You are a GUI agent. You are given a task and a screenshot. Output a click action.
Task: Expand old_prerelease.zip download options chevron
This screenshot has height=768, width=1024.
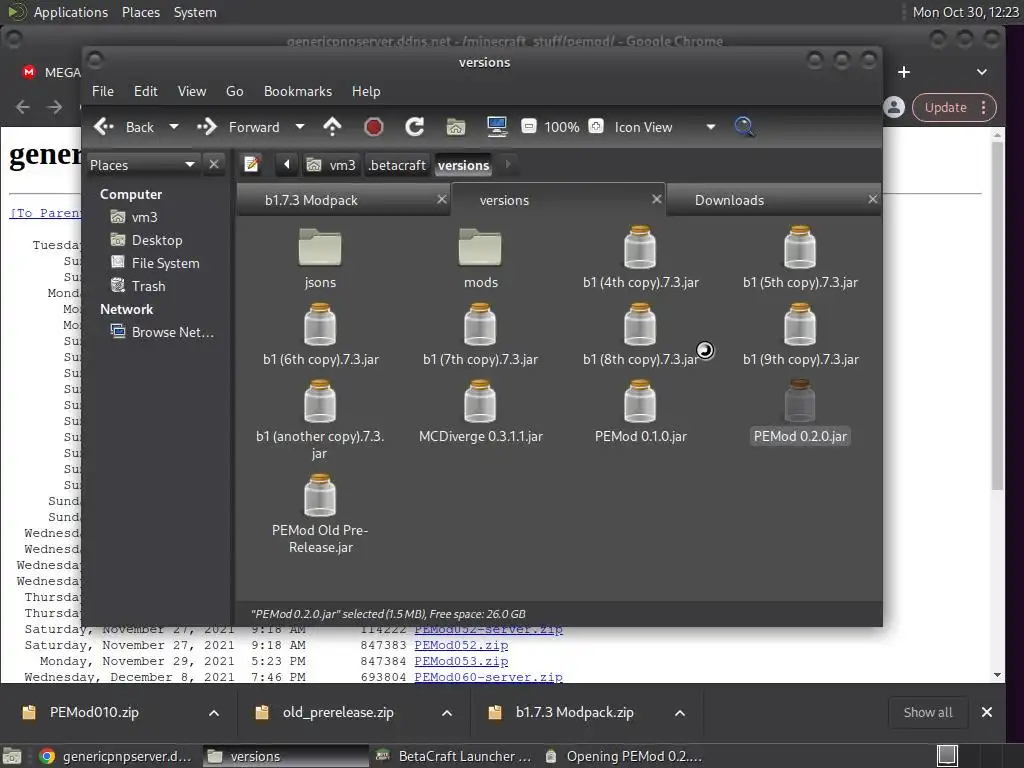tap(447, 712)
